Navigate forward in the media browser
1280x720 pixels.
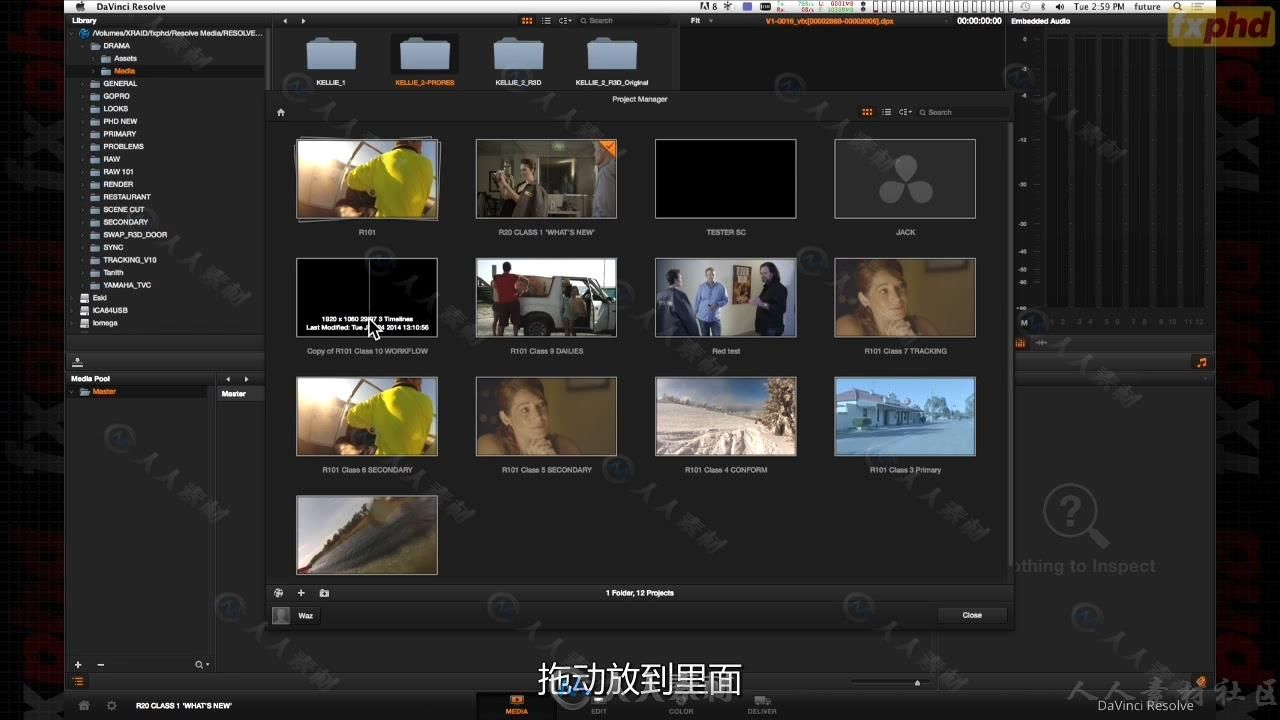(x=304, y=20)
